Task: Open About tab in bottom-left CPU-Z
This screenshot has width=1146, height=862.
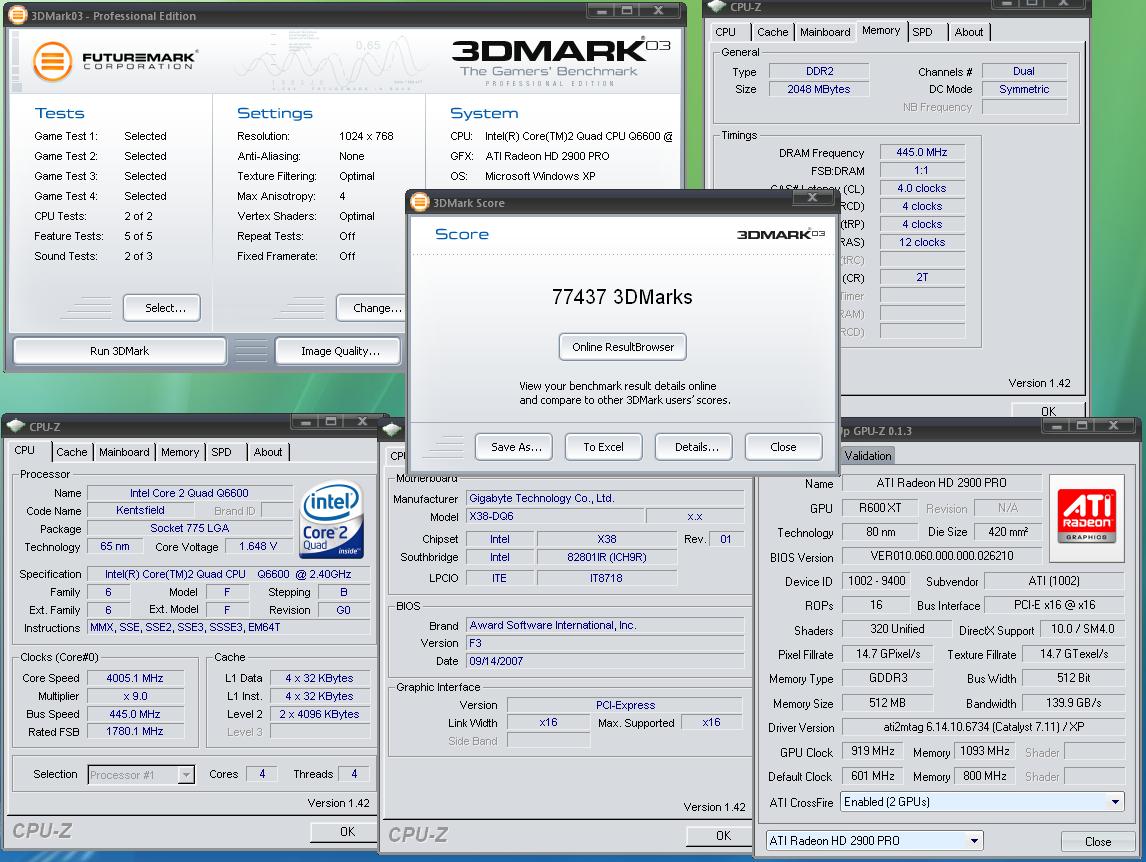Action: coord(268,452)
